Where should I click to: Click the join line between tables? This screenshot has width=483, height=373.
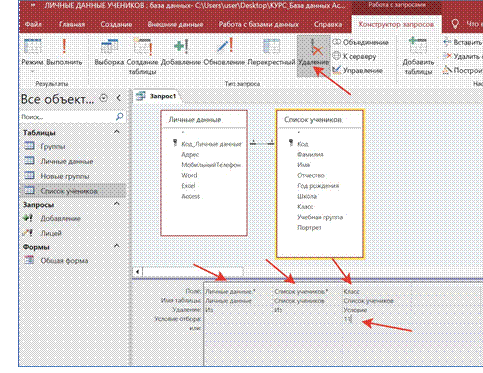point(262,143)
